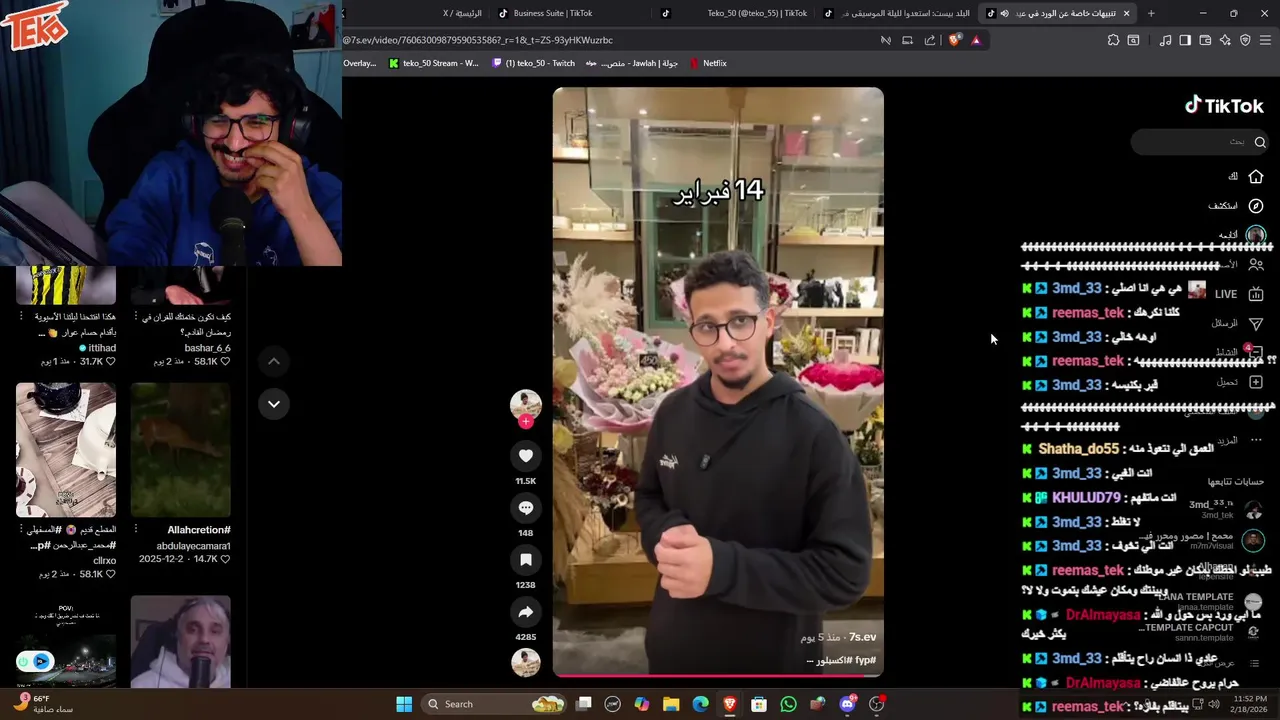
Task: Go to next video with down chevron
Action: pyautogui.click(x=274, y=404)
